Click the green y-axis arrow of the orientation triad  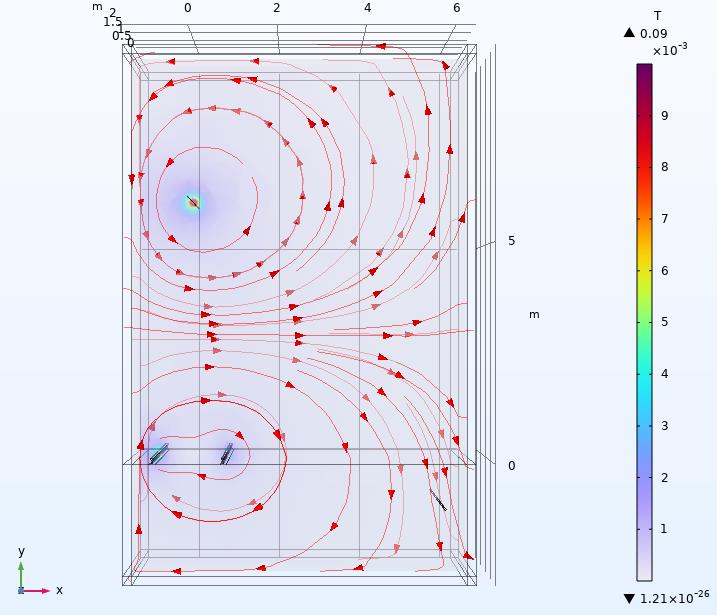pos(21,569)
